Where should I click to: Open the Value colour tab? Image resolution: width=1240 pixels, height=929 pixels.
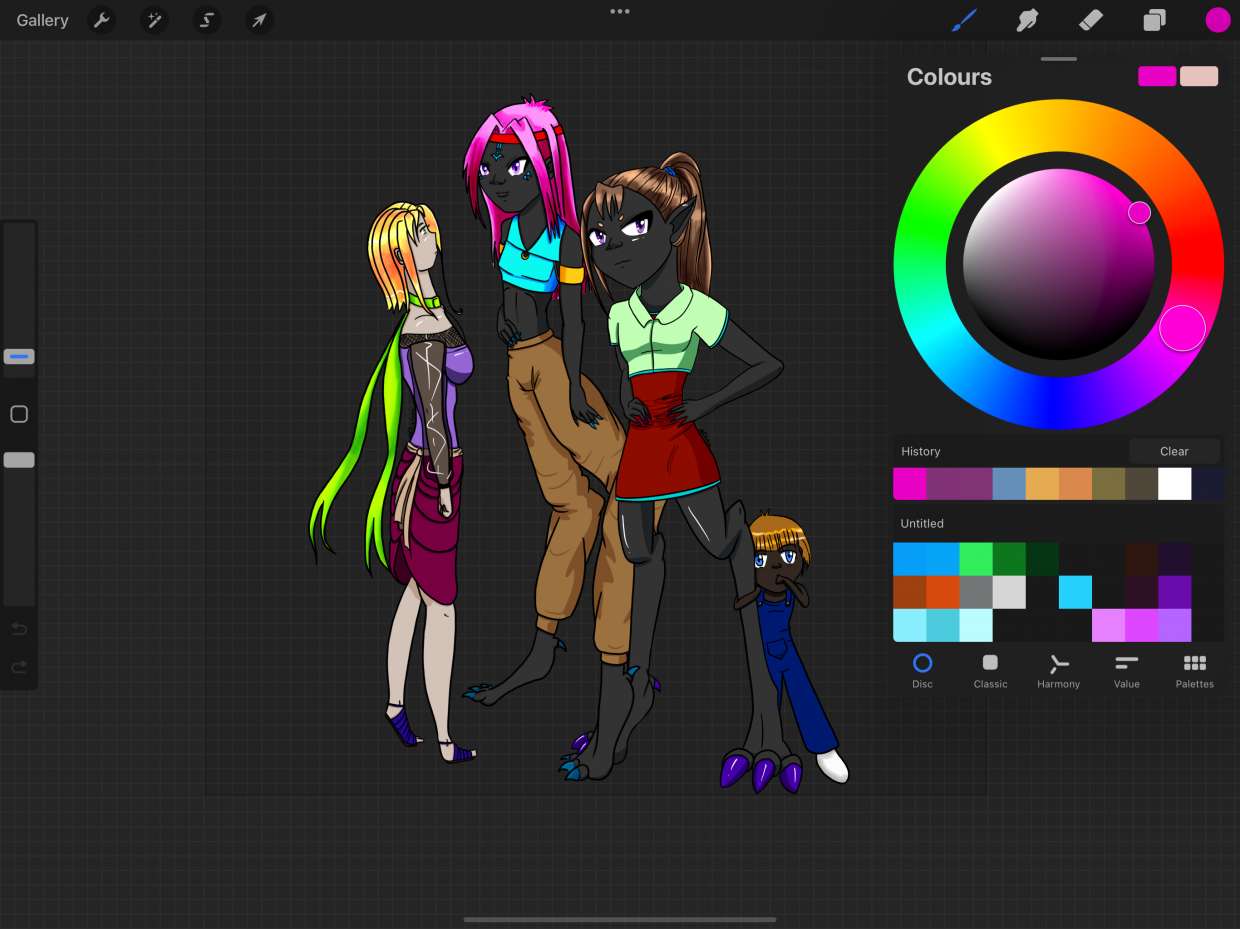[x=1126, y=671]
